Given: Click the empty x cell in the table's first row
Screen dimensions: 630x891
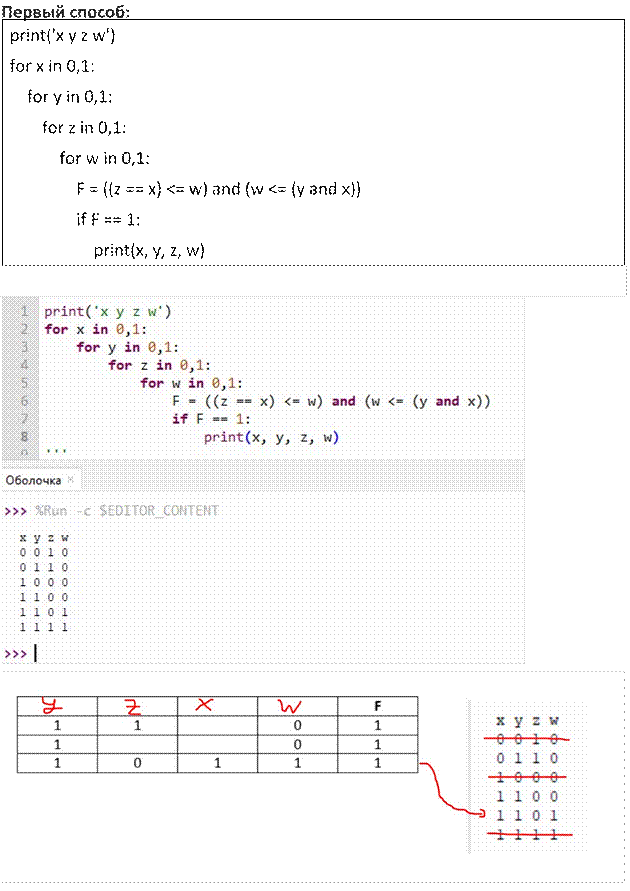Looking at the screenshot, I should pyautogui.click(x=217, y=725).
